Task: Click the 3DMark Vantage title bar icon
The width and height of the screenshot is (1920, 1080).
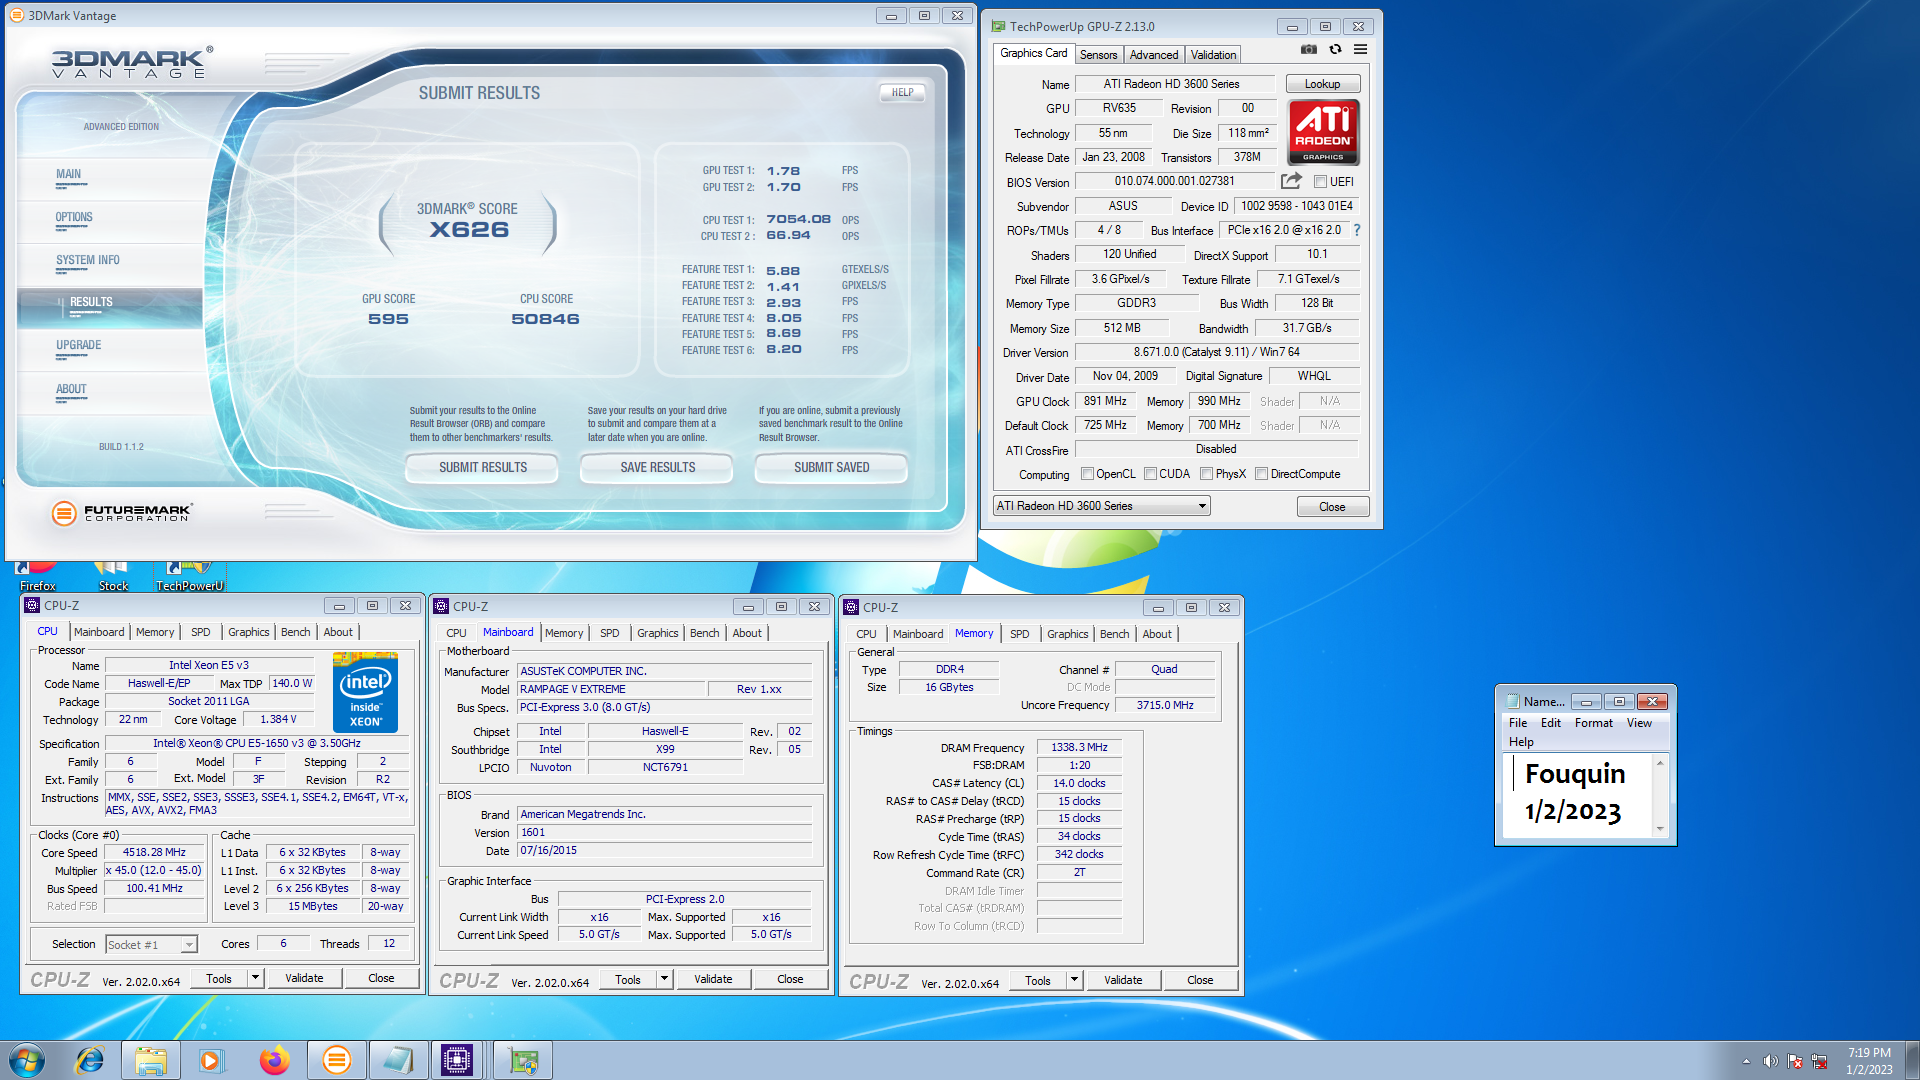Action: [x=16, y=15]
